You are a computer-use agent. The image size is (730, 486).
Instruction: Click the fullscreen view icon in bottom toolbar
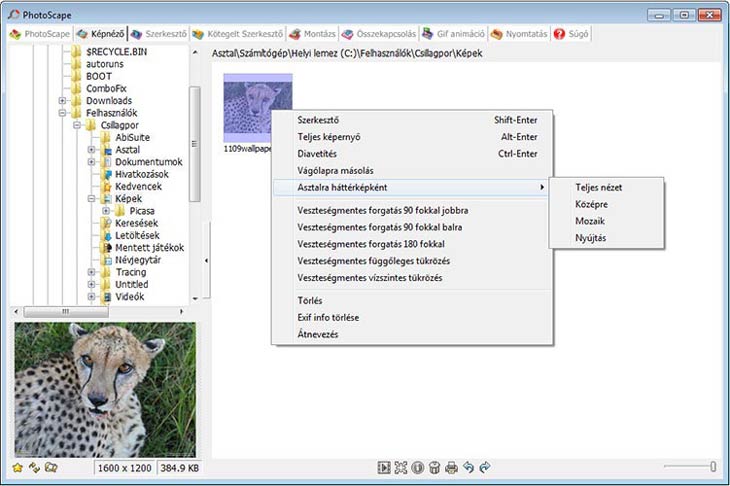(401, 467)
